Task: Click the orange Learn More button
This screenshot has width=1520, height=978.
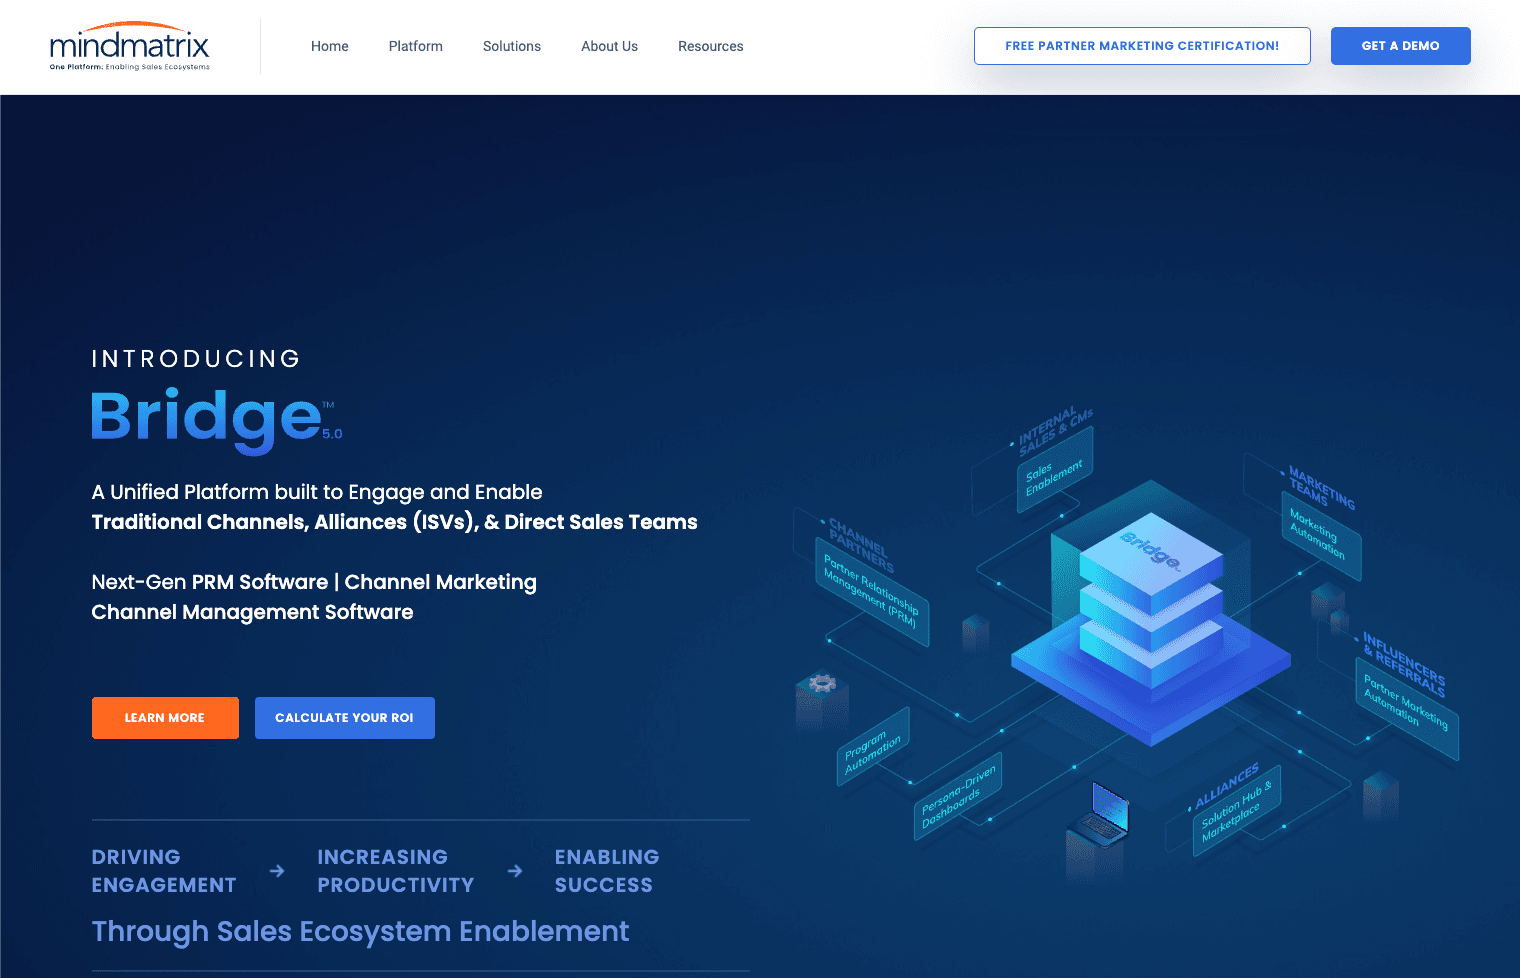Action: point(165,717)
